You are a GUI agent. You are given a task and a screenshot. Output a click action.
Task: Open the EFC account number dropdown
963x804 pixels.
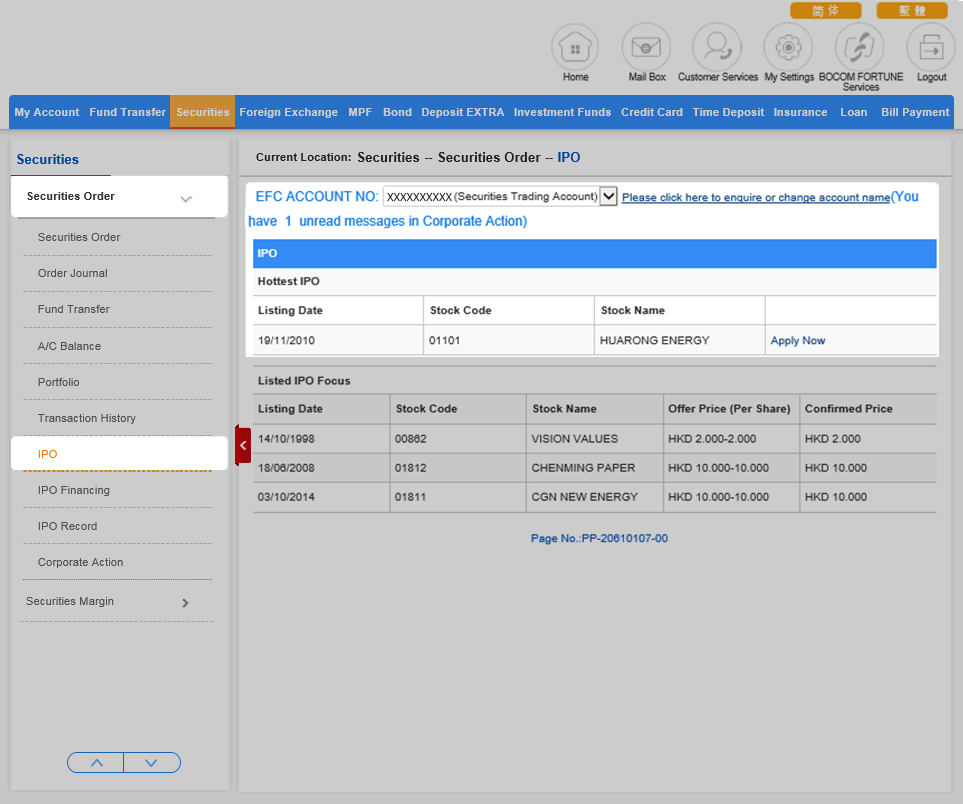pyautogui.click(x=608, y=197)
